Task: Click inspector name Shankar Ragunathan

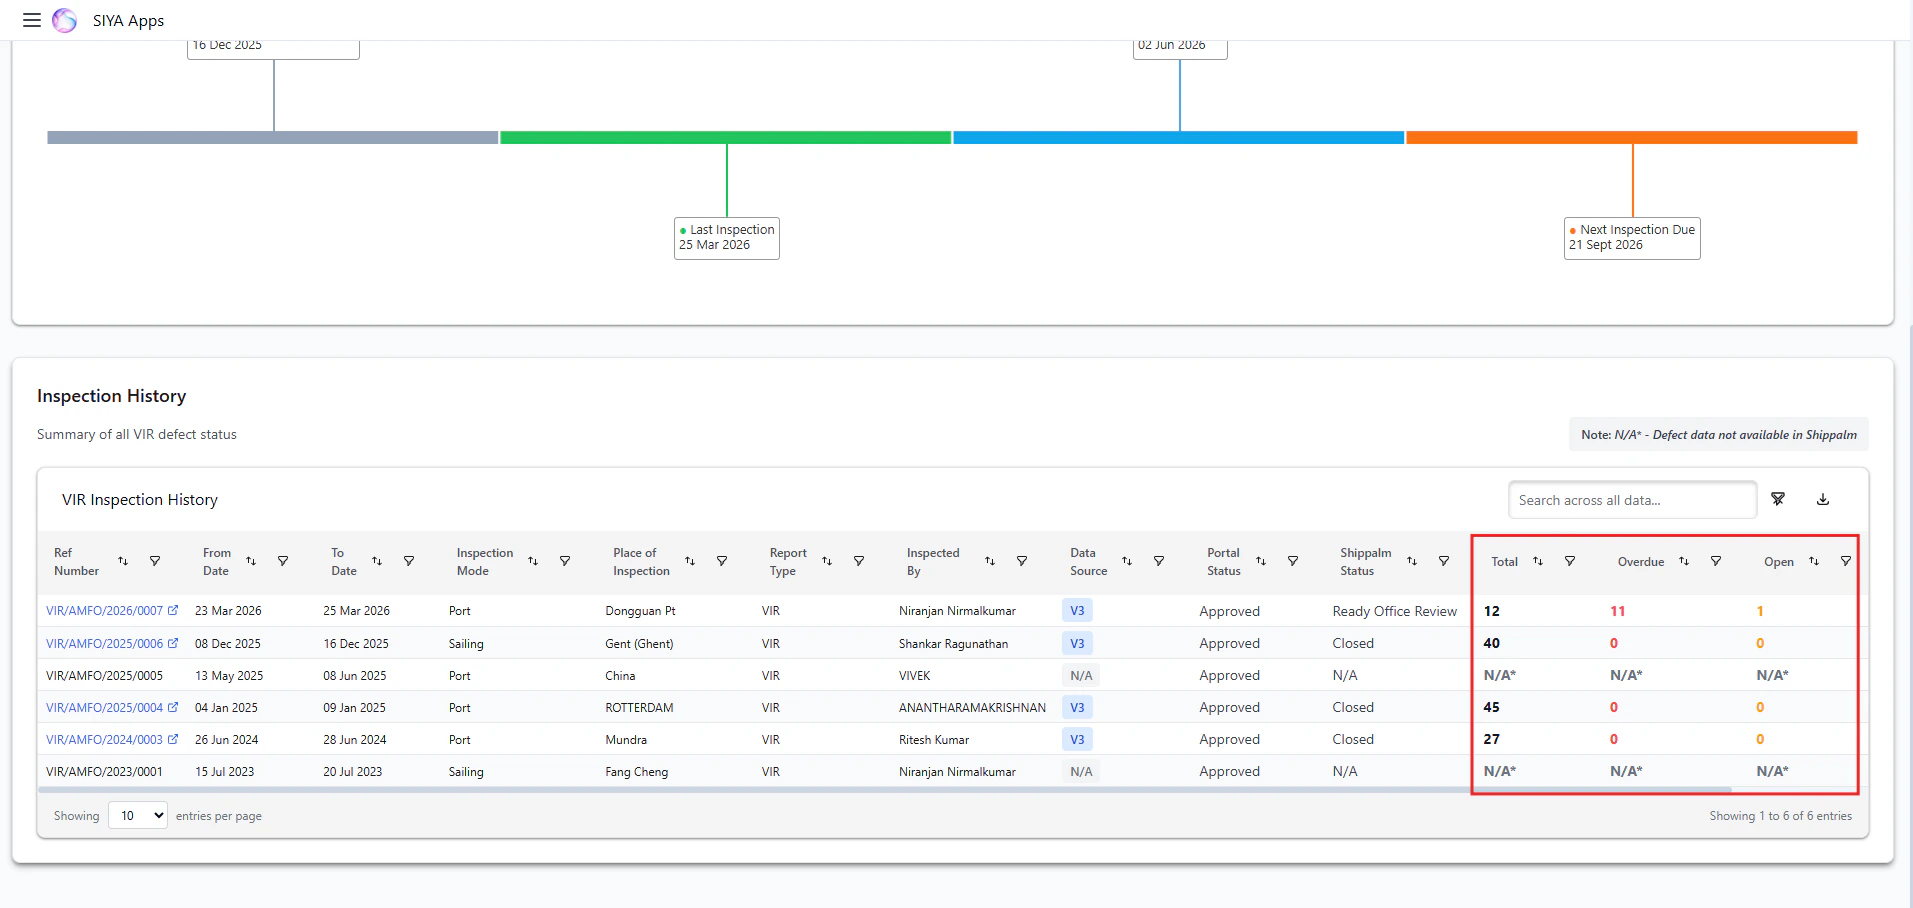Action: 953,643
